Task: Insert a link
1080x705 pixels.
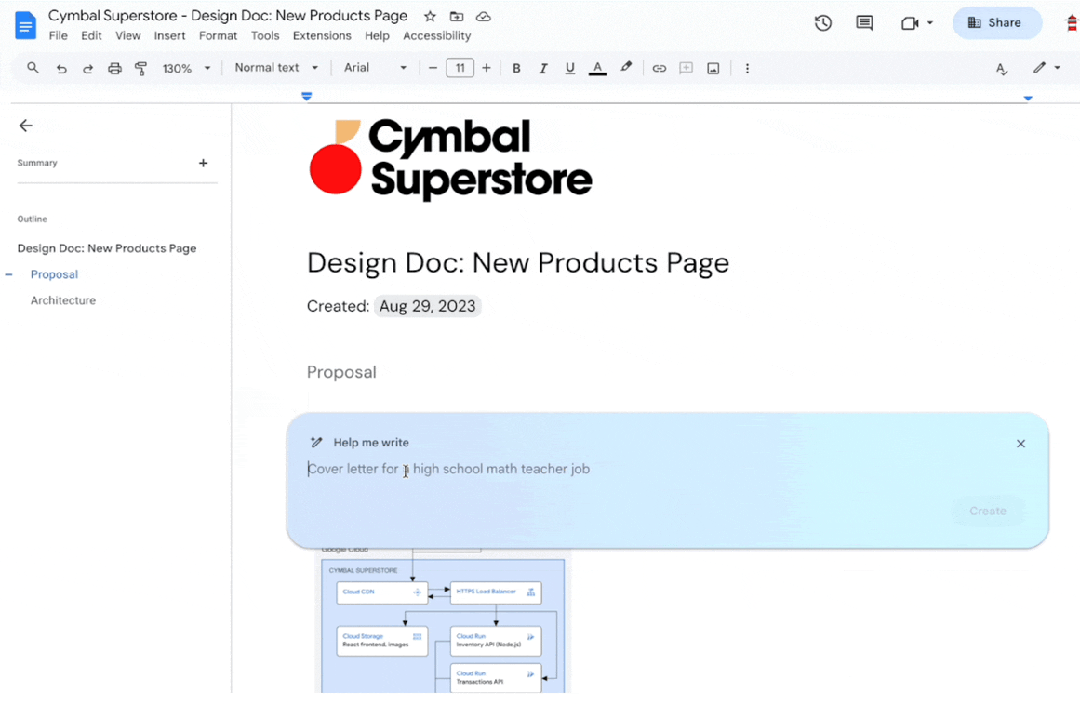Action: (x=659, y=68)
